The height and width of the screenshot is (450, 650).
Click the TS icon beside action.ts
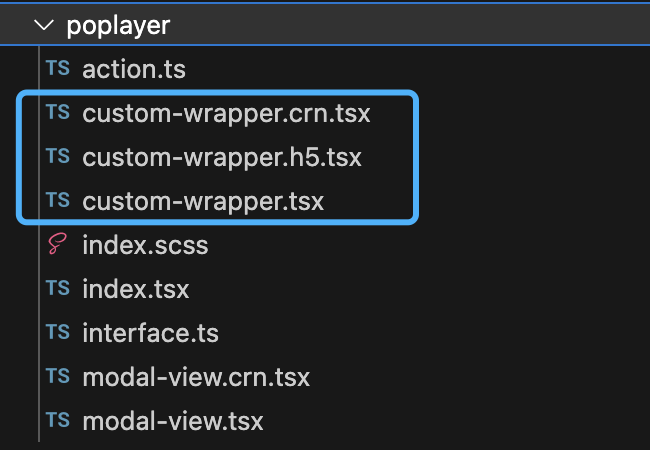coord(58,70)
